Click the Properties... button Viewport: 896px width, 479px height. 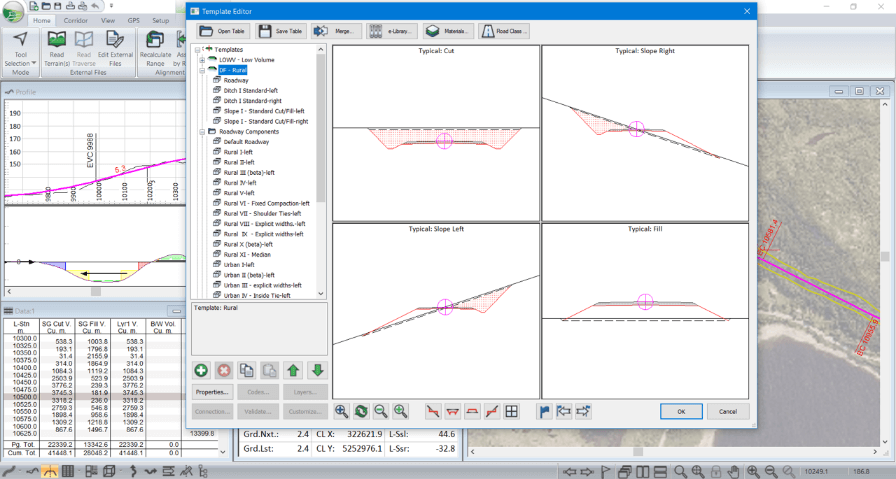pyautogui.click(x=213, y=392)
